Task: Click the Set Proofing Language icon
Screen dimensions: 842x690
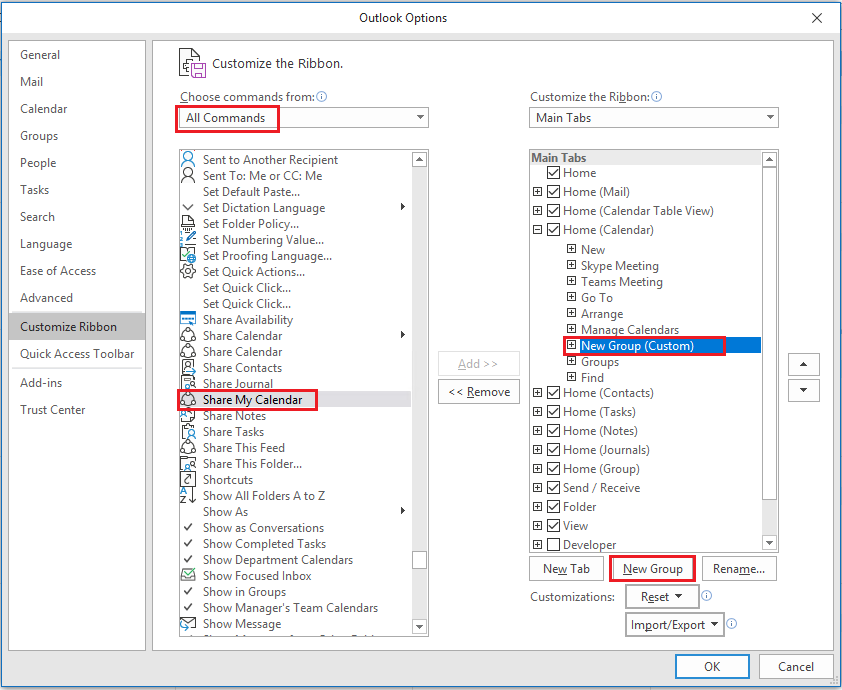Action: tap(188, 256)
